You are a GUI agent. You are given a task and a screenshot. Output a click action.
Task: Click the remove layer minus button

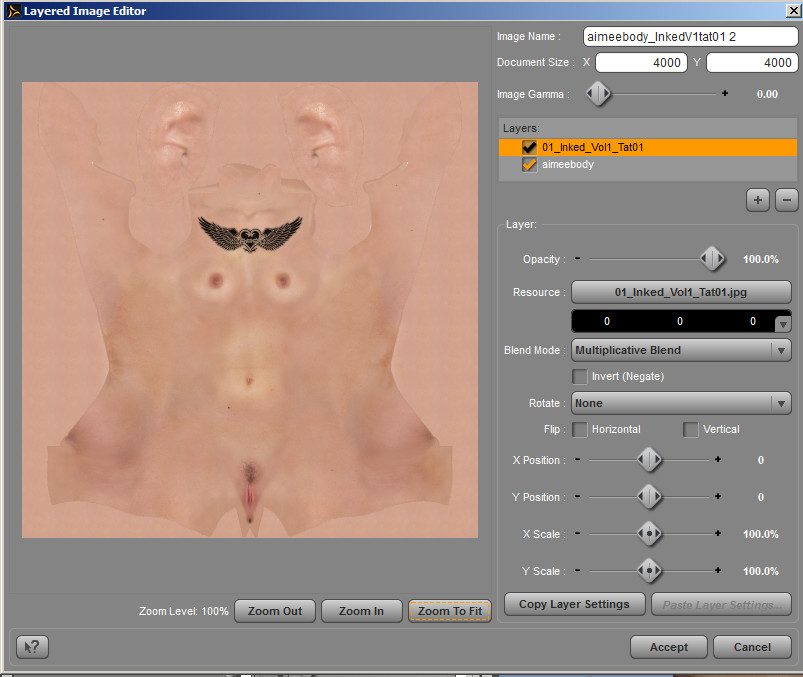pyautogui.click(x=787, y=200)
